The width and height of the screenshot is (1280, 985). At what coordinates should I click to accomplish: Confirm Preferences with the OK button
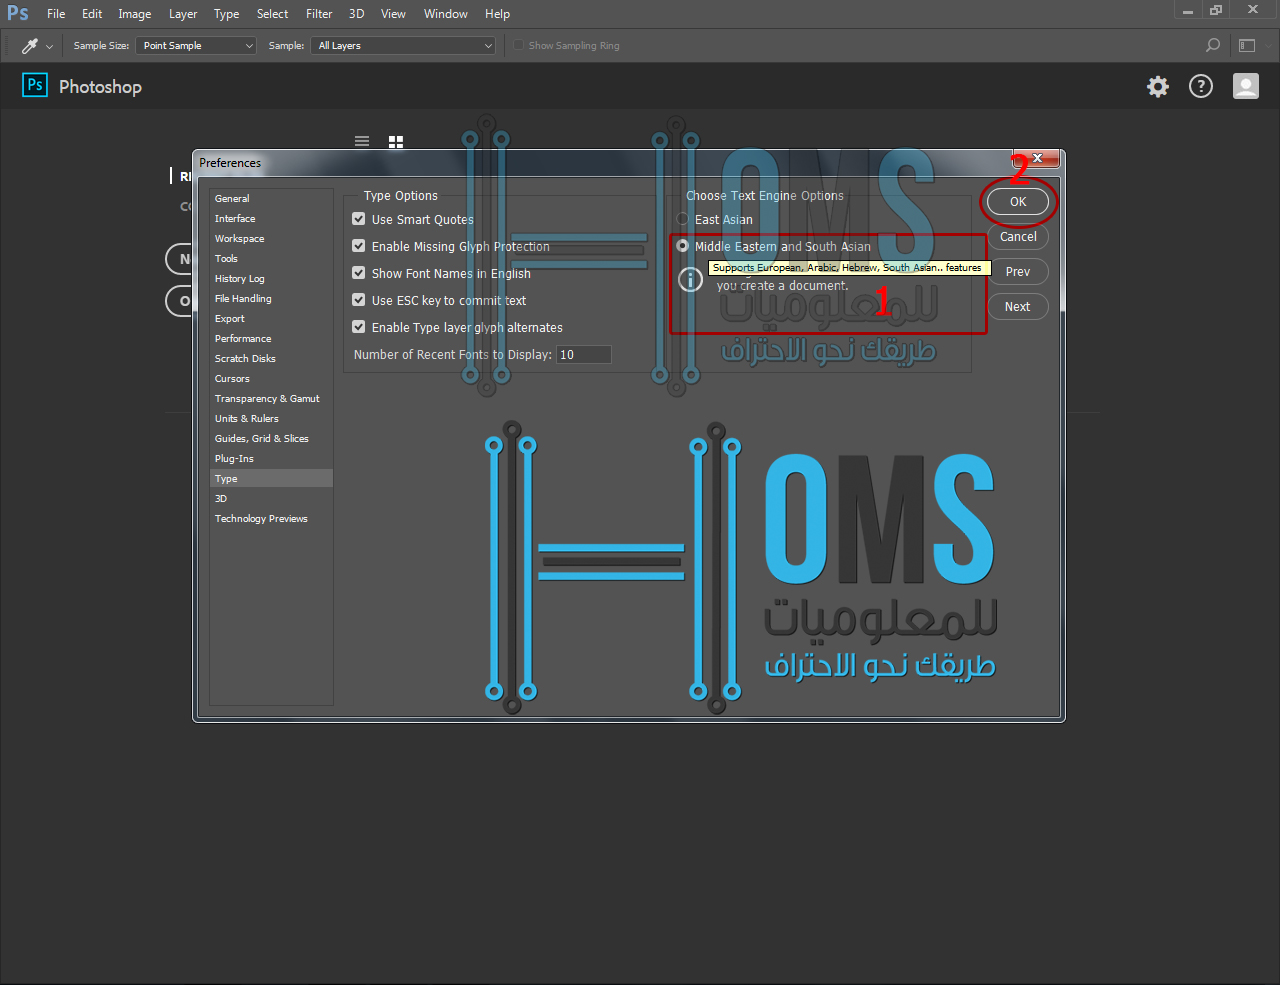click(1018, 202)
